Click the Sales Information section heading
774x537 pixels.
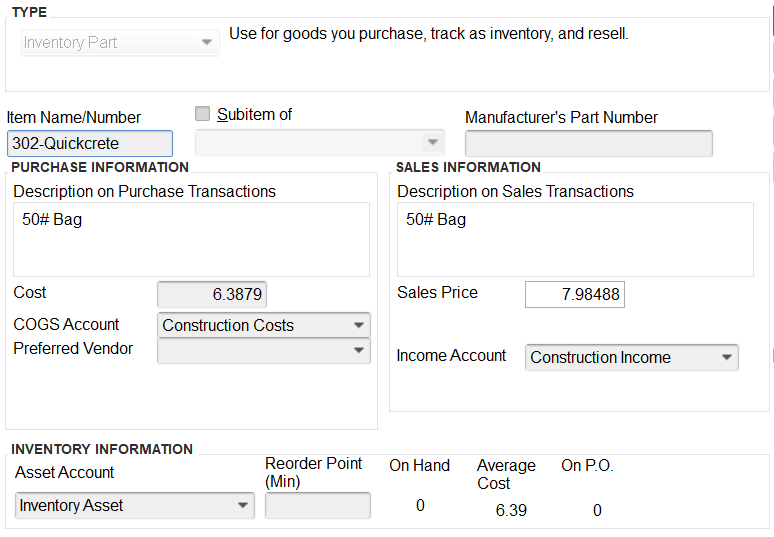coord(468,167)
